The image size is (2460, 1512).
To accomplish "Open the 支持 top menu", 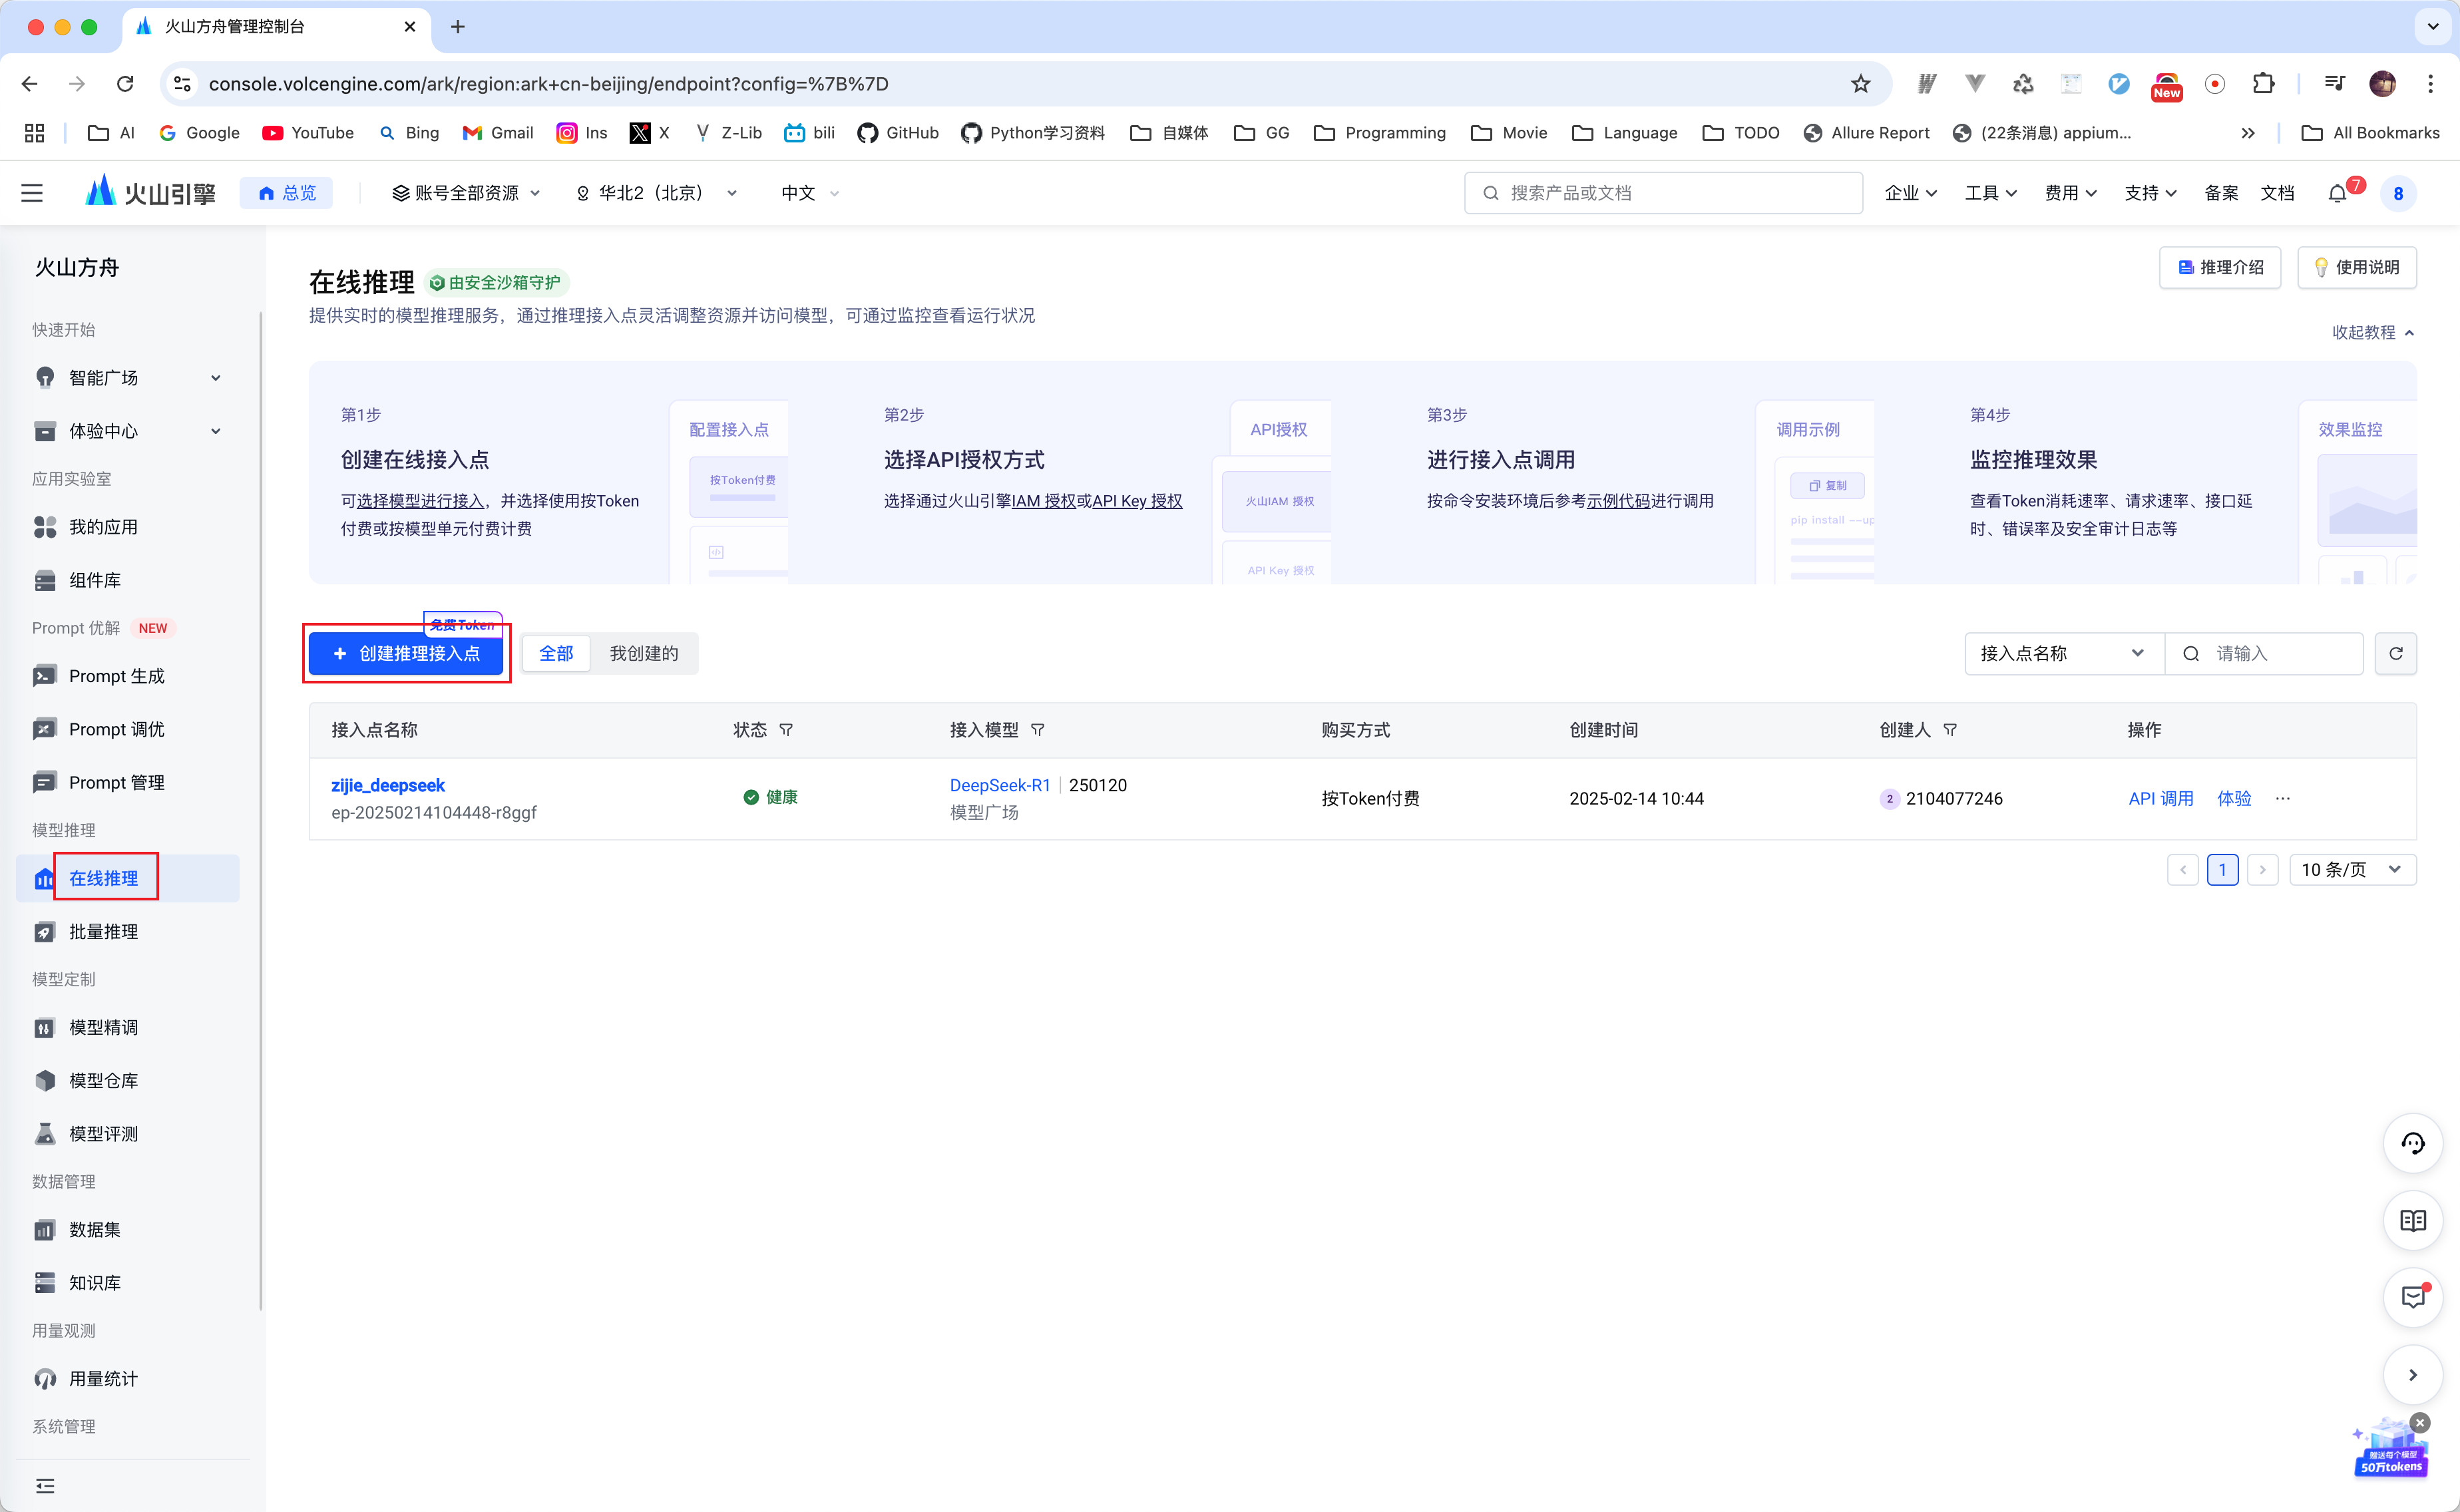I will (2151, 193).
